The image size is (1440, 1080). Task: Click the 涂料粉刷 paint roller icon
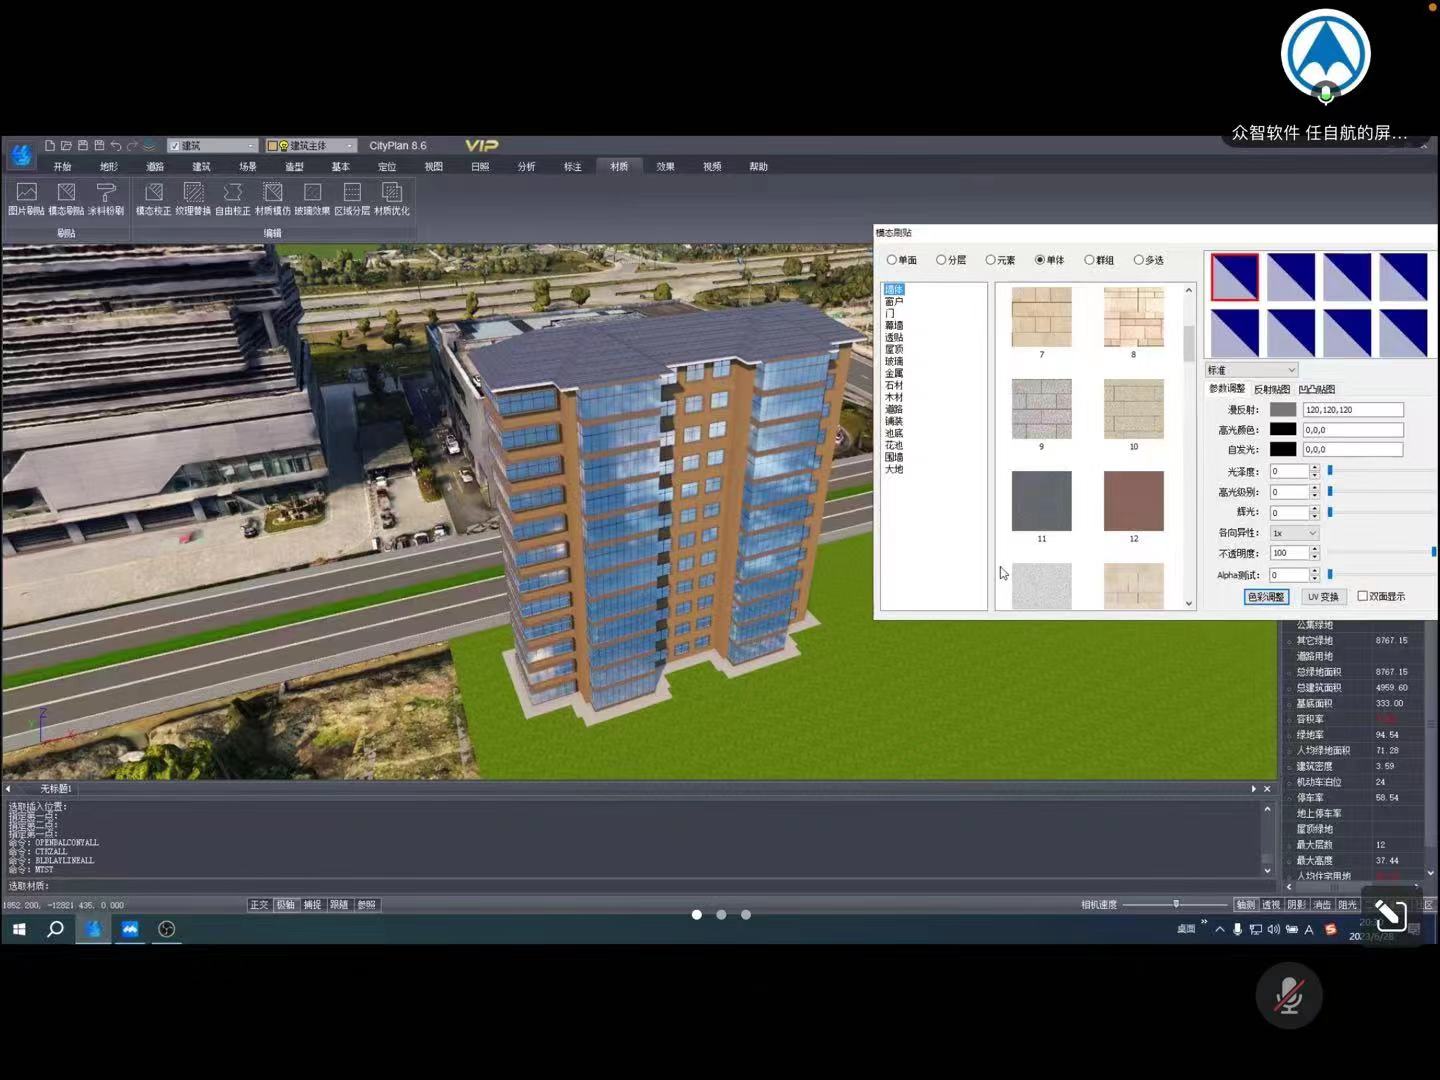106,193
